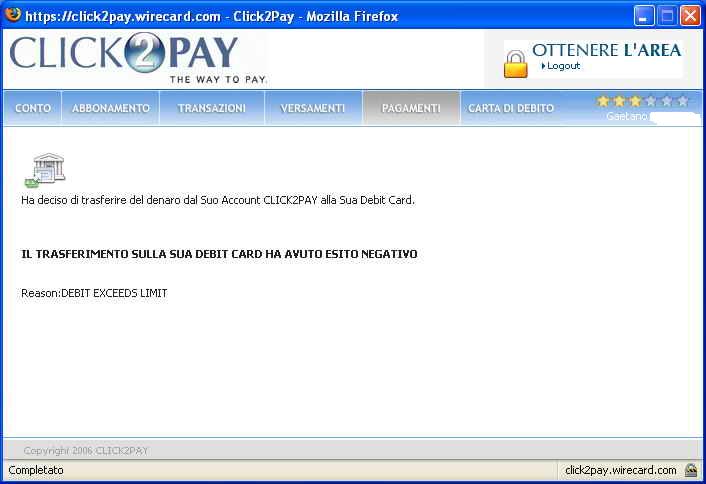Viewport: 706px width, 484px height.
Task: Open the PAGAMENTI tab
Action: (411, 108)
